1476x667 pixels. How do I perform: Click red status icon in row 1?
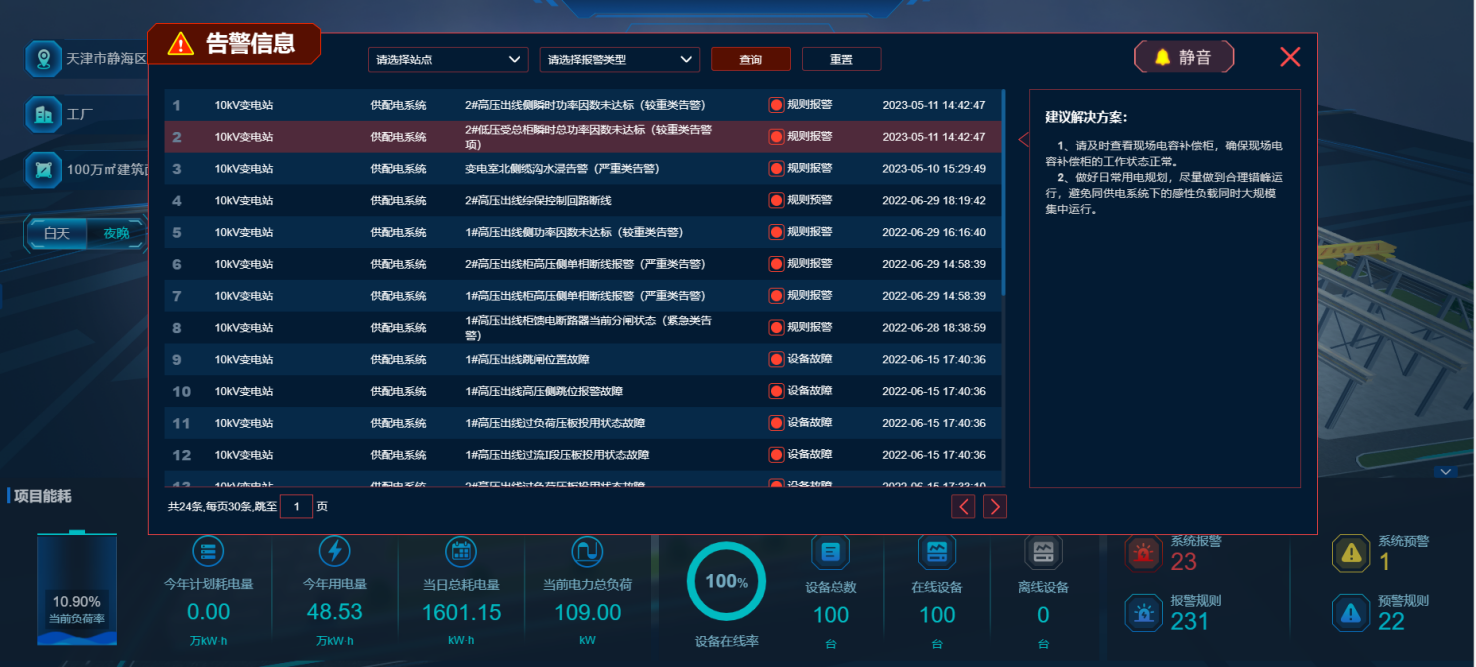pyautogui.click(x=776, y=105)
